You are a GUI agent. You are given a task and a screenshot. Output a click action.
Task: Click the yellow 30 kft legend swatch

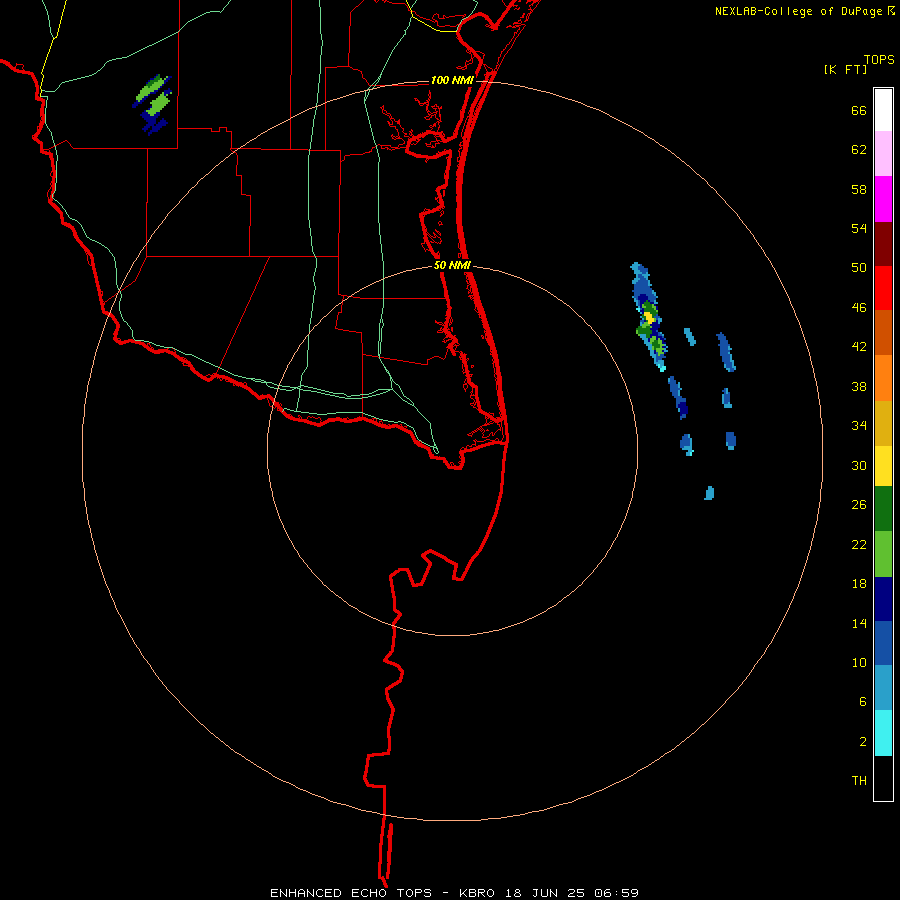point(883,466)
